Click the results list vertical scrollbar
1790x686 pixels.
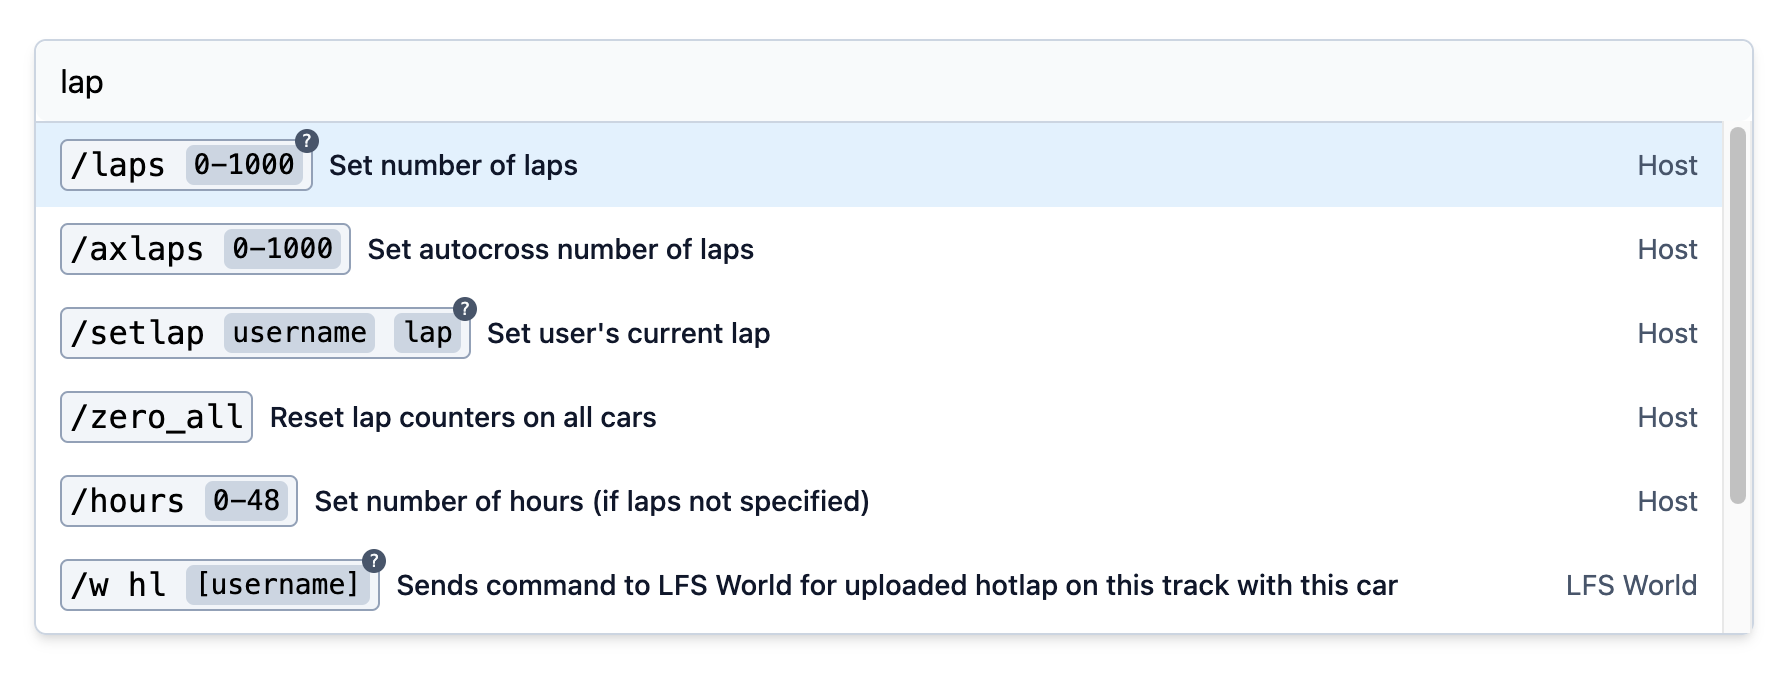1738,316
